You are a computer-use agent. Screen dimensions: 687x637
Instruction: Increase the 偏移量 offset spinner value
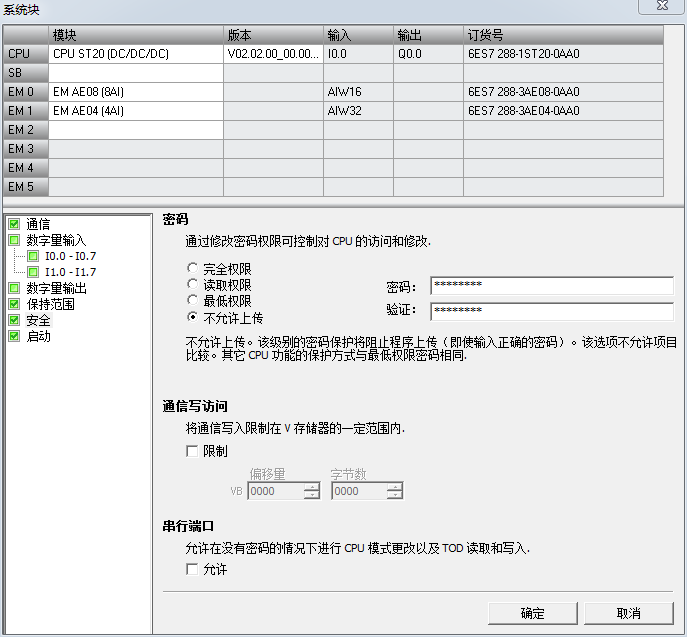[311, 487]
